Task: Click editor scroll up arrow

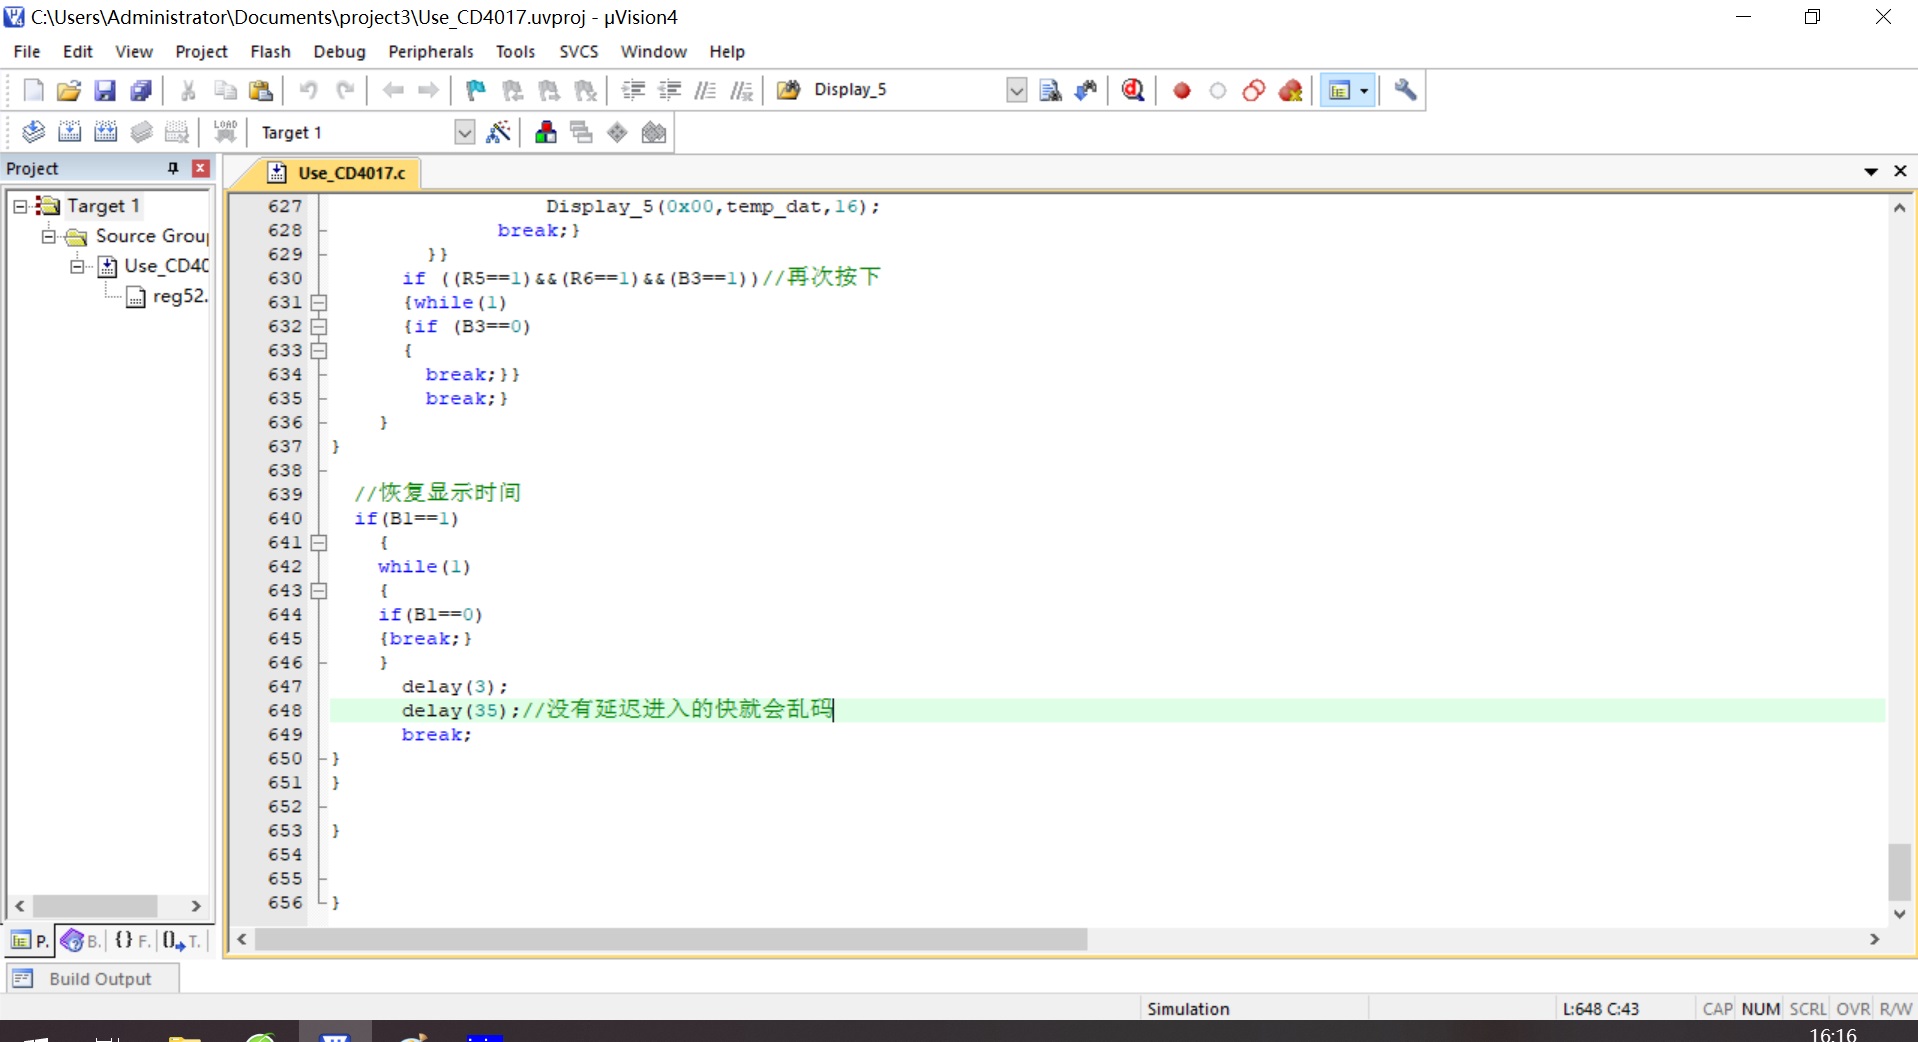Action: click(x=1899, y=207)
